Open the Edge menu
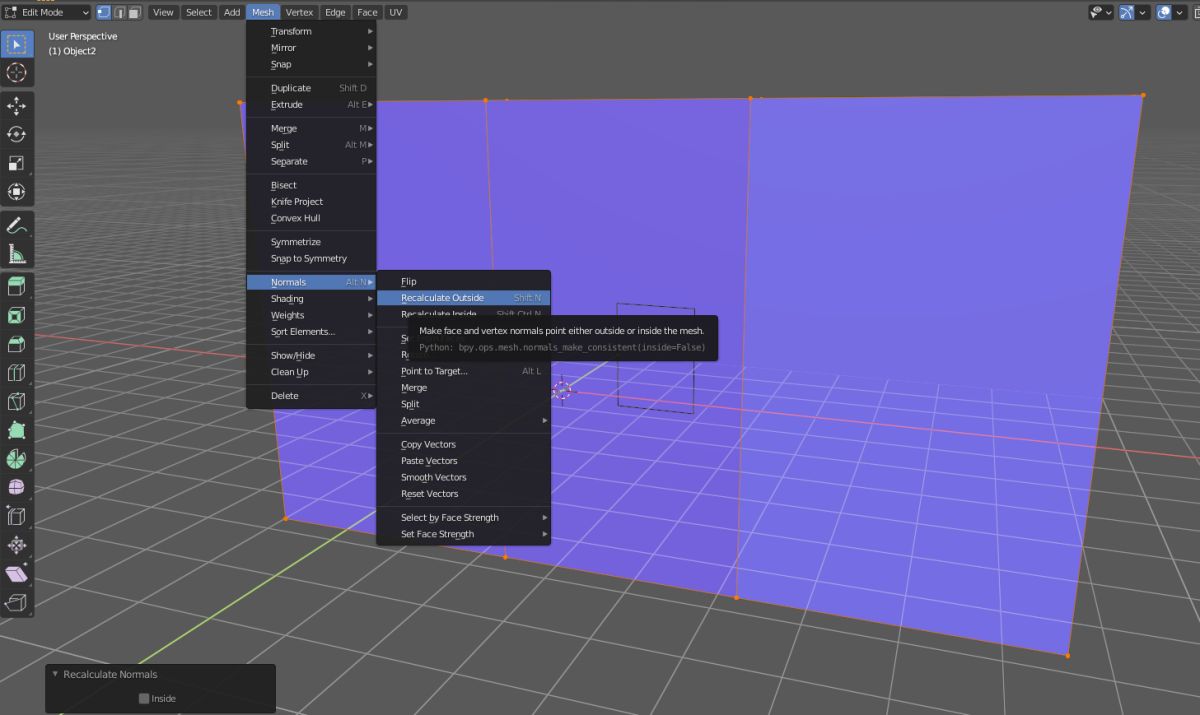Image resolution: width=1200 pixels, height=715 pixels. [x=335, y=12]
